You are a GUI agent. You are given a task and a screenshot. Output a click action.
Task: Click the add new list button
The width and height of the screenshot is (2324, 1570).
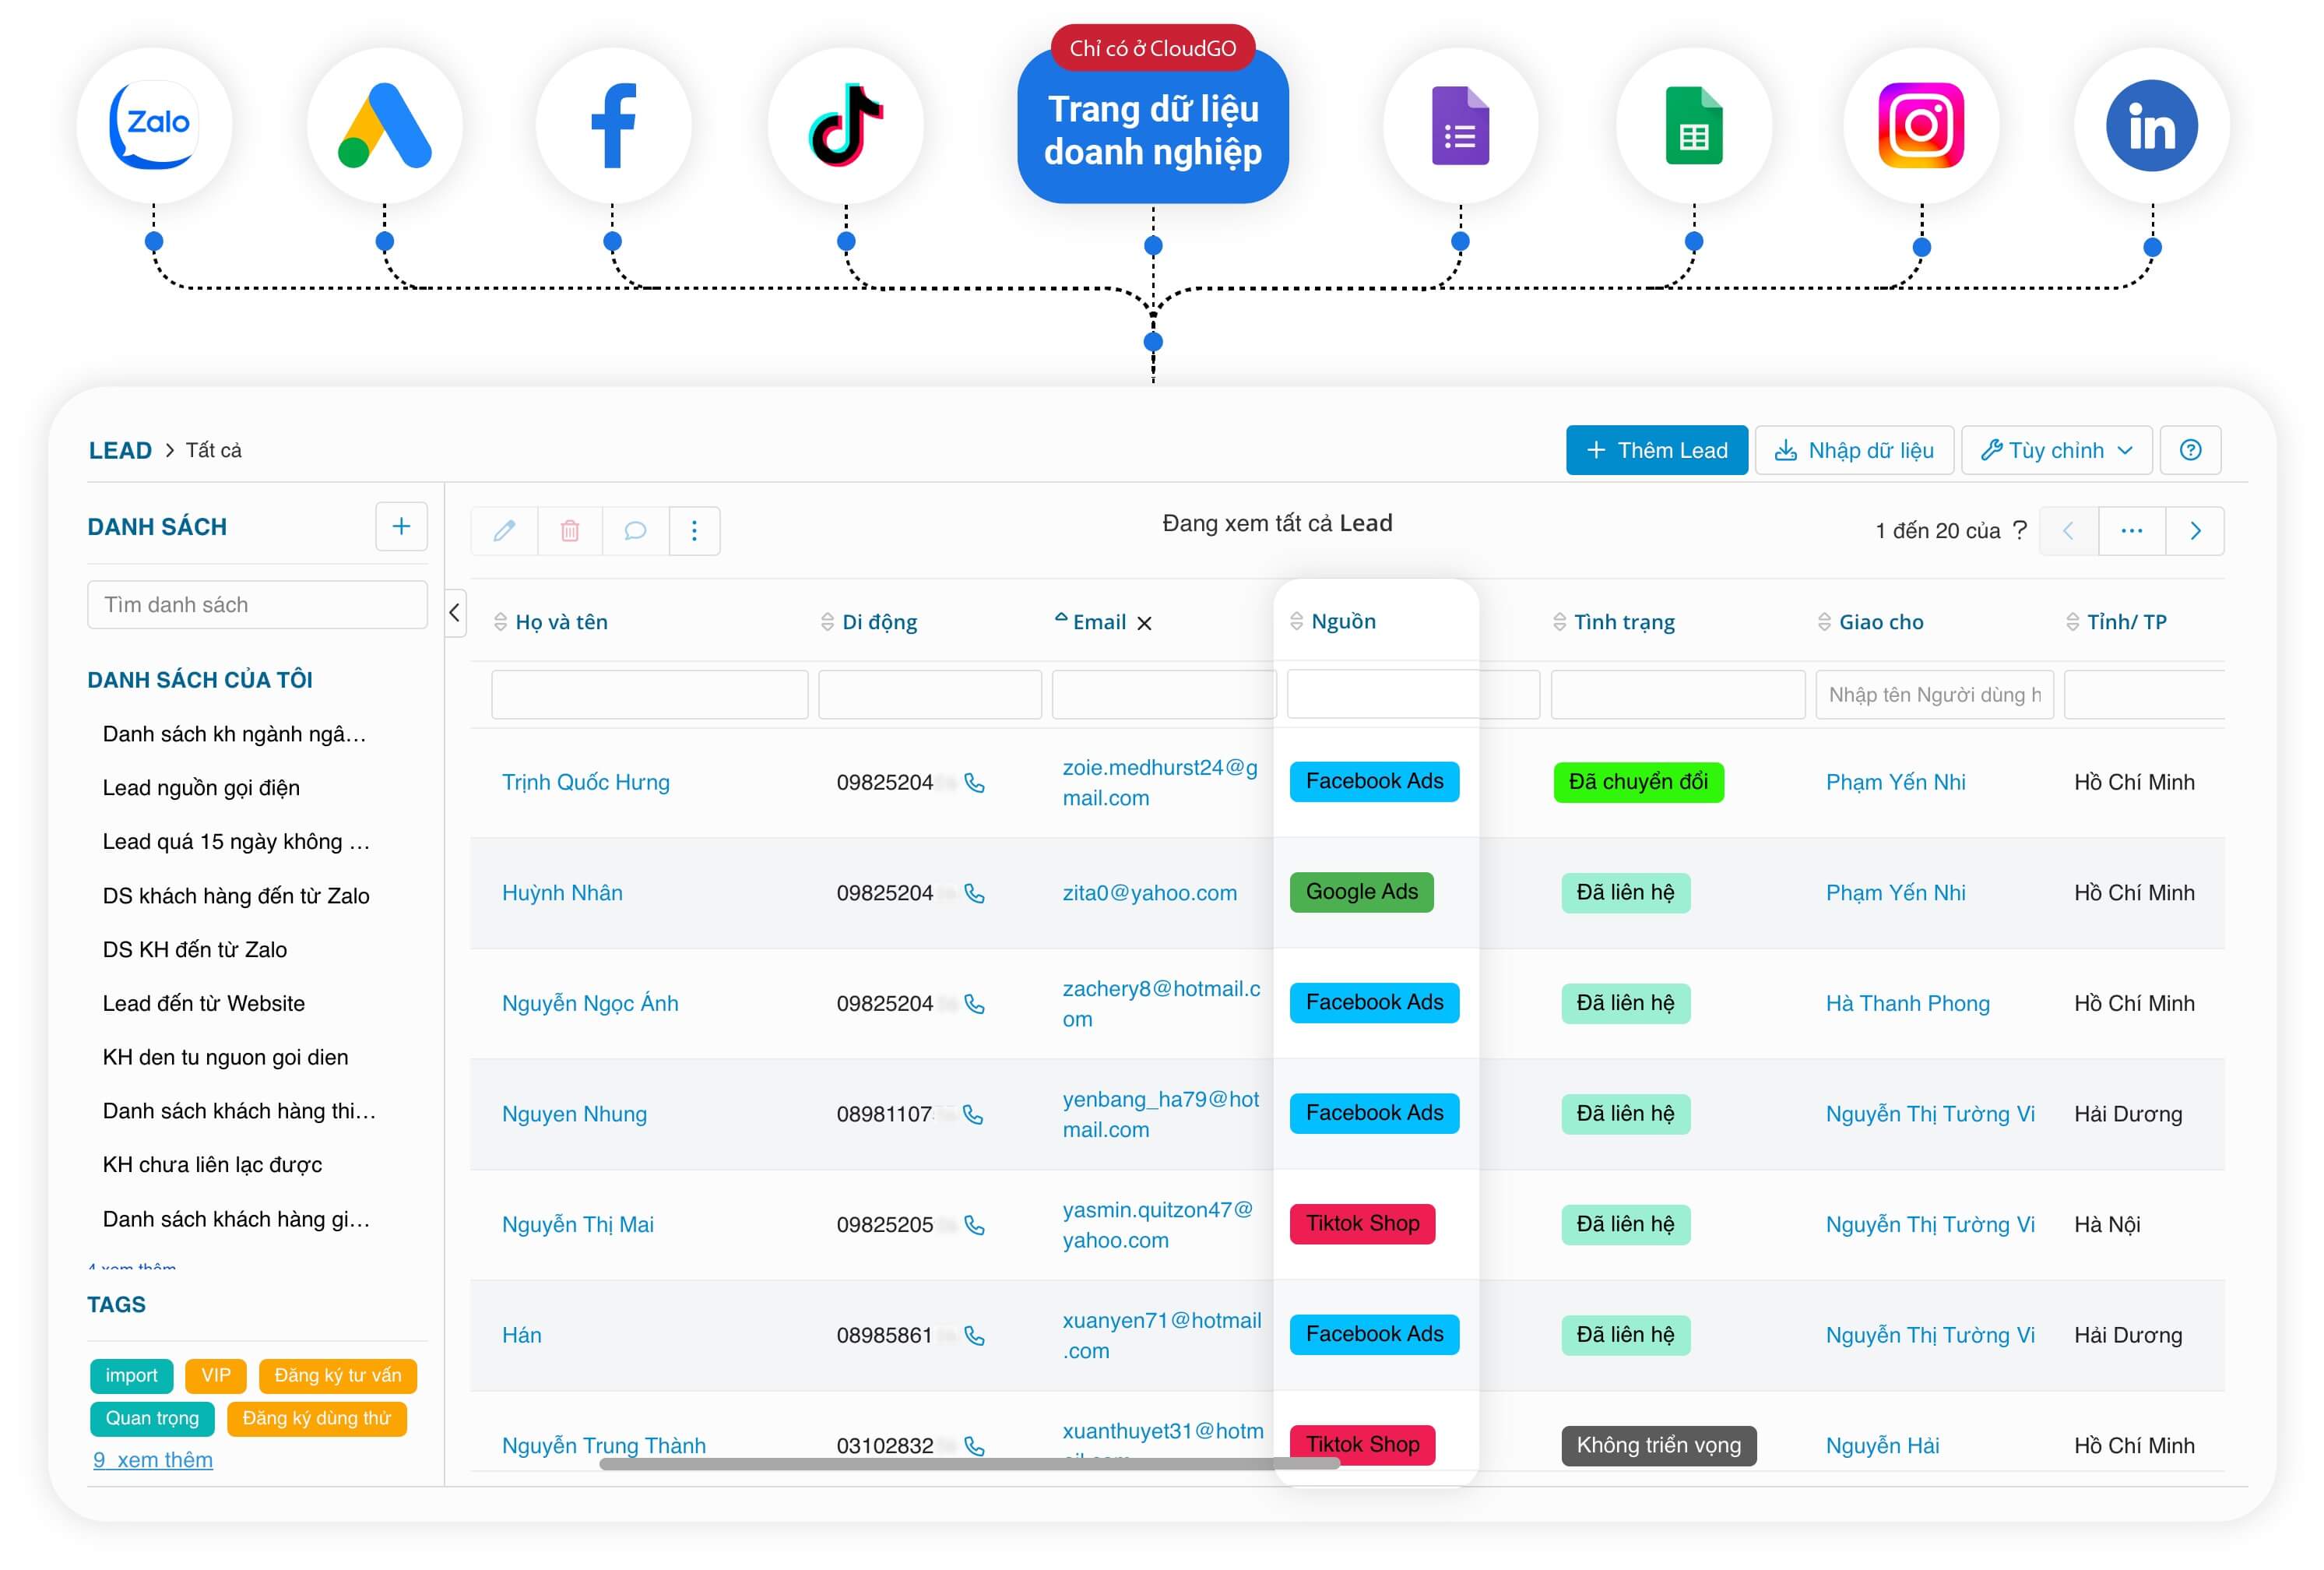click(x=401, y=524)
